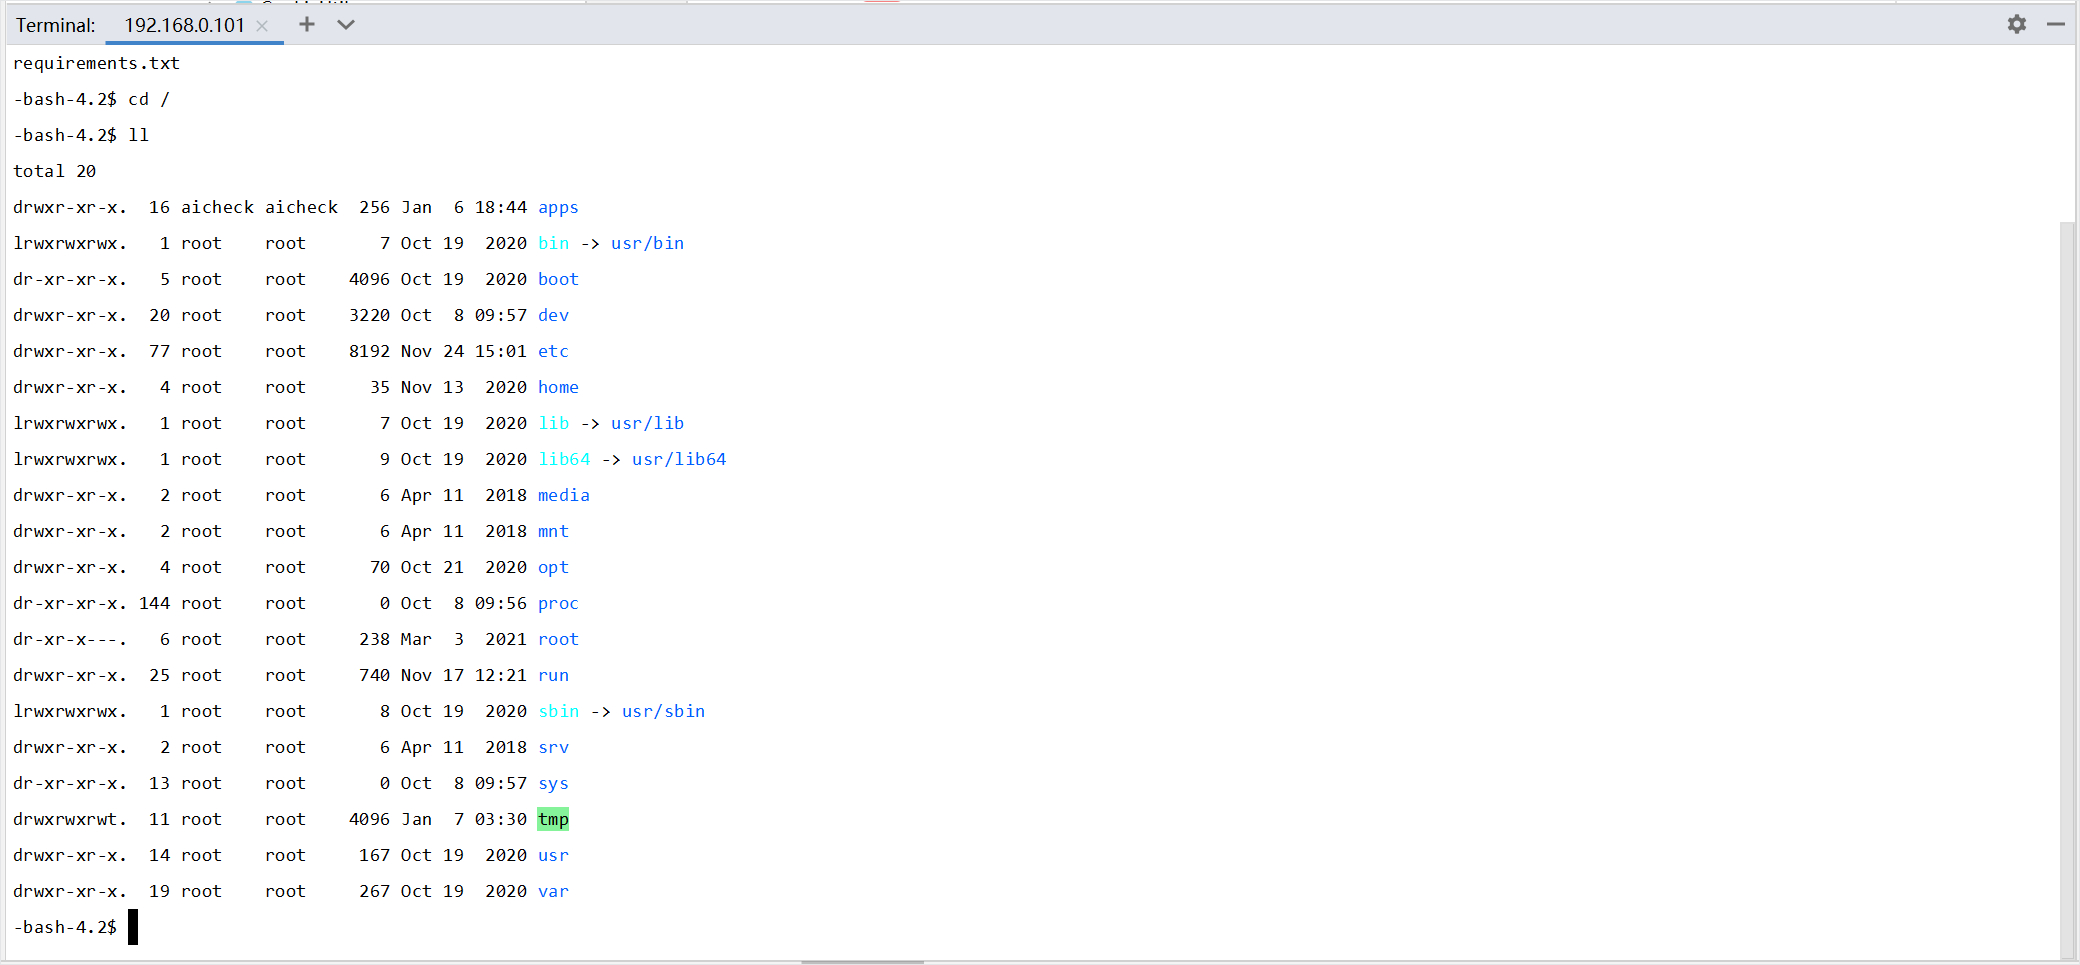Screen dimensions: 2080x965
Task: Click the bash prompt input area
Action: [x=131, y=927]
